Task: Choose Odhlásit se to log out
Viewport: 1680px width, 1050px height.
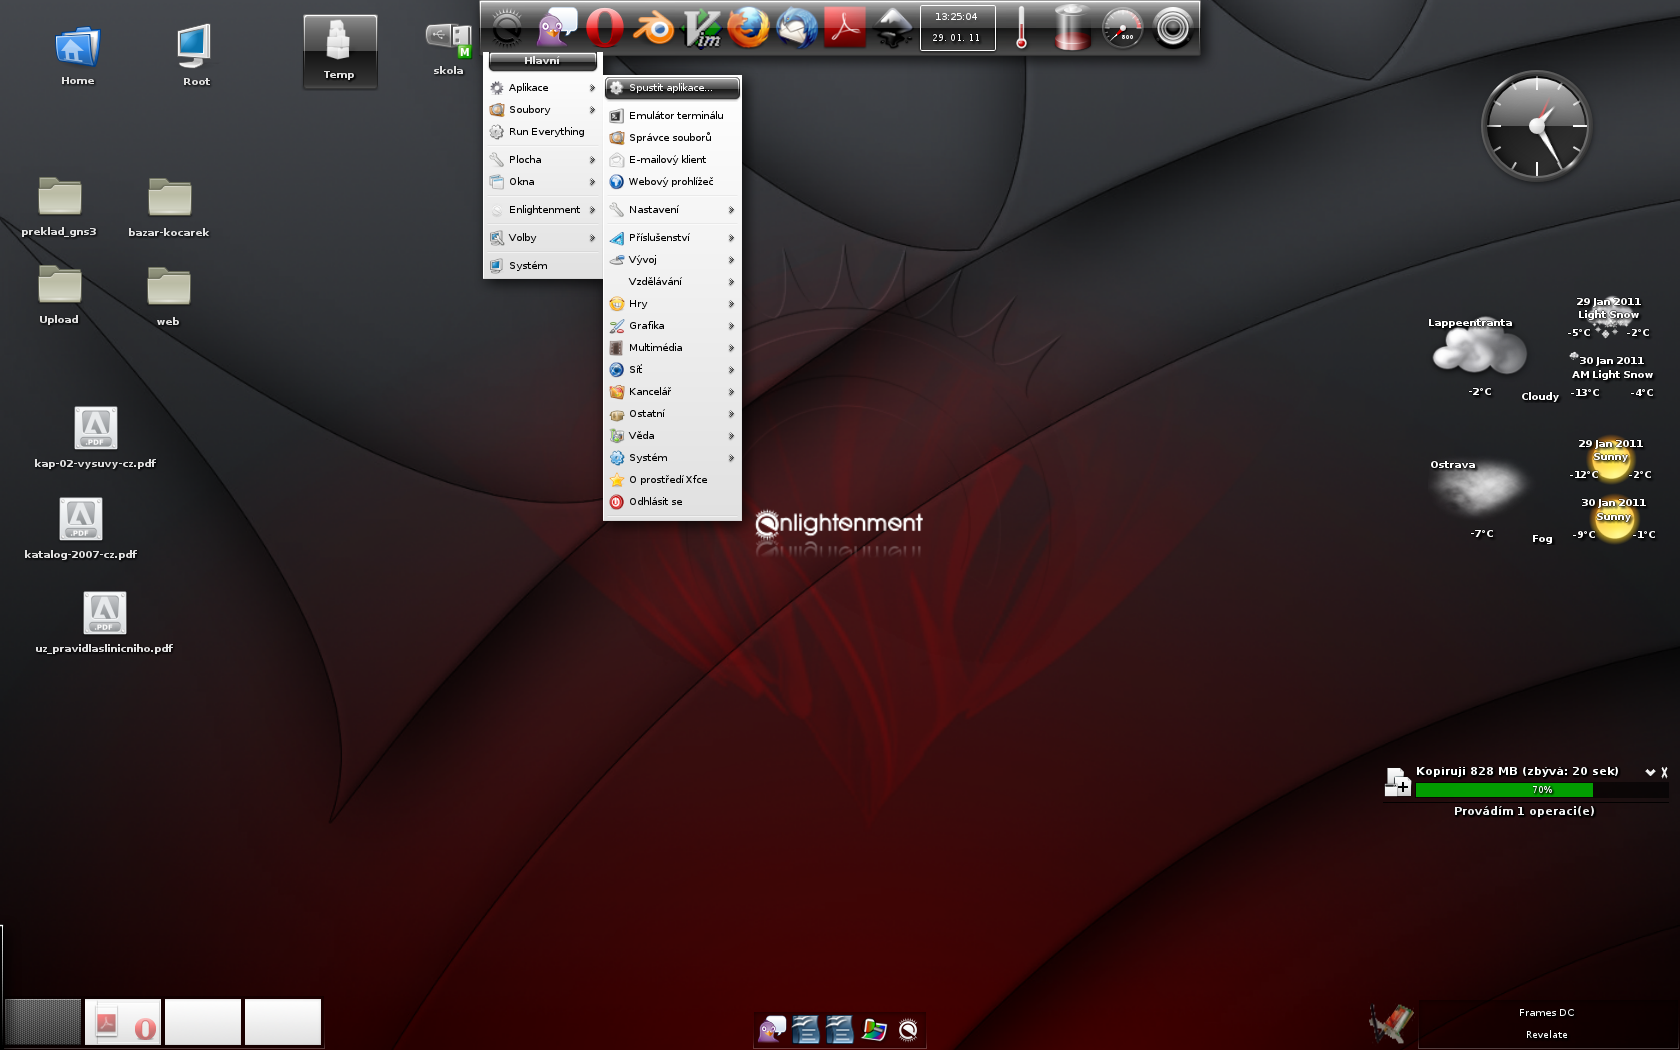Action: tap(672, 502)
